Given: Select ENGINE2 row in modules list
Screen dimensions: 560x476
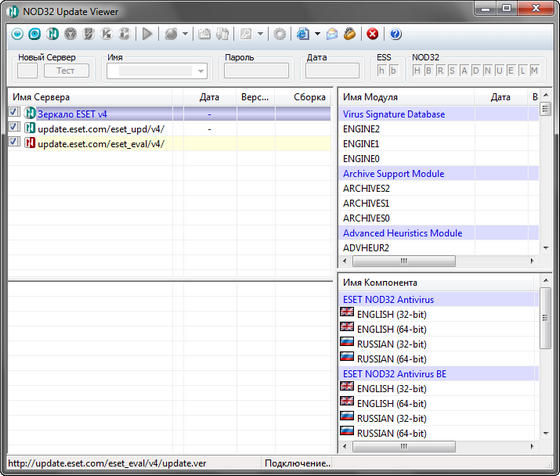Looking at the screenshot, I should [438, 129].
